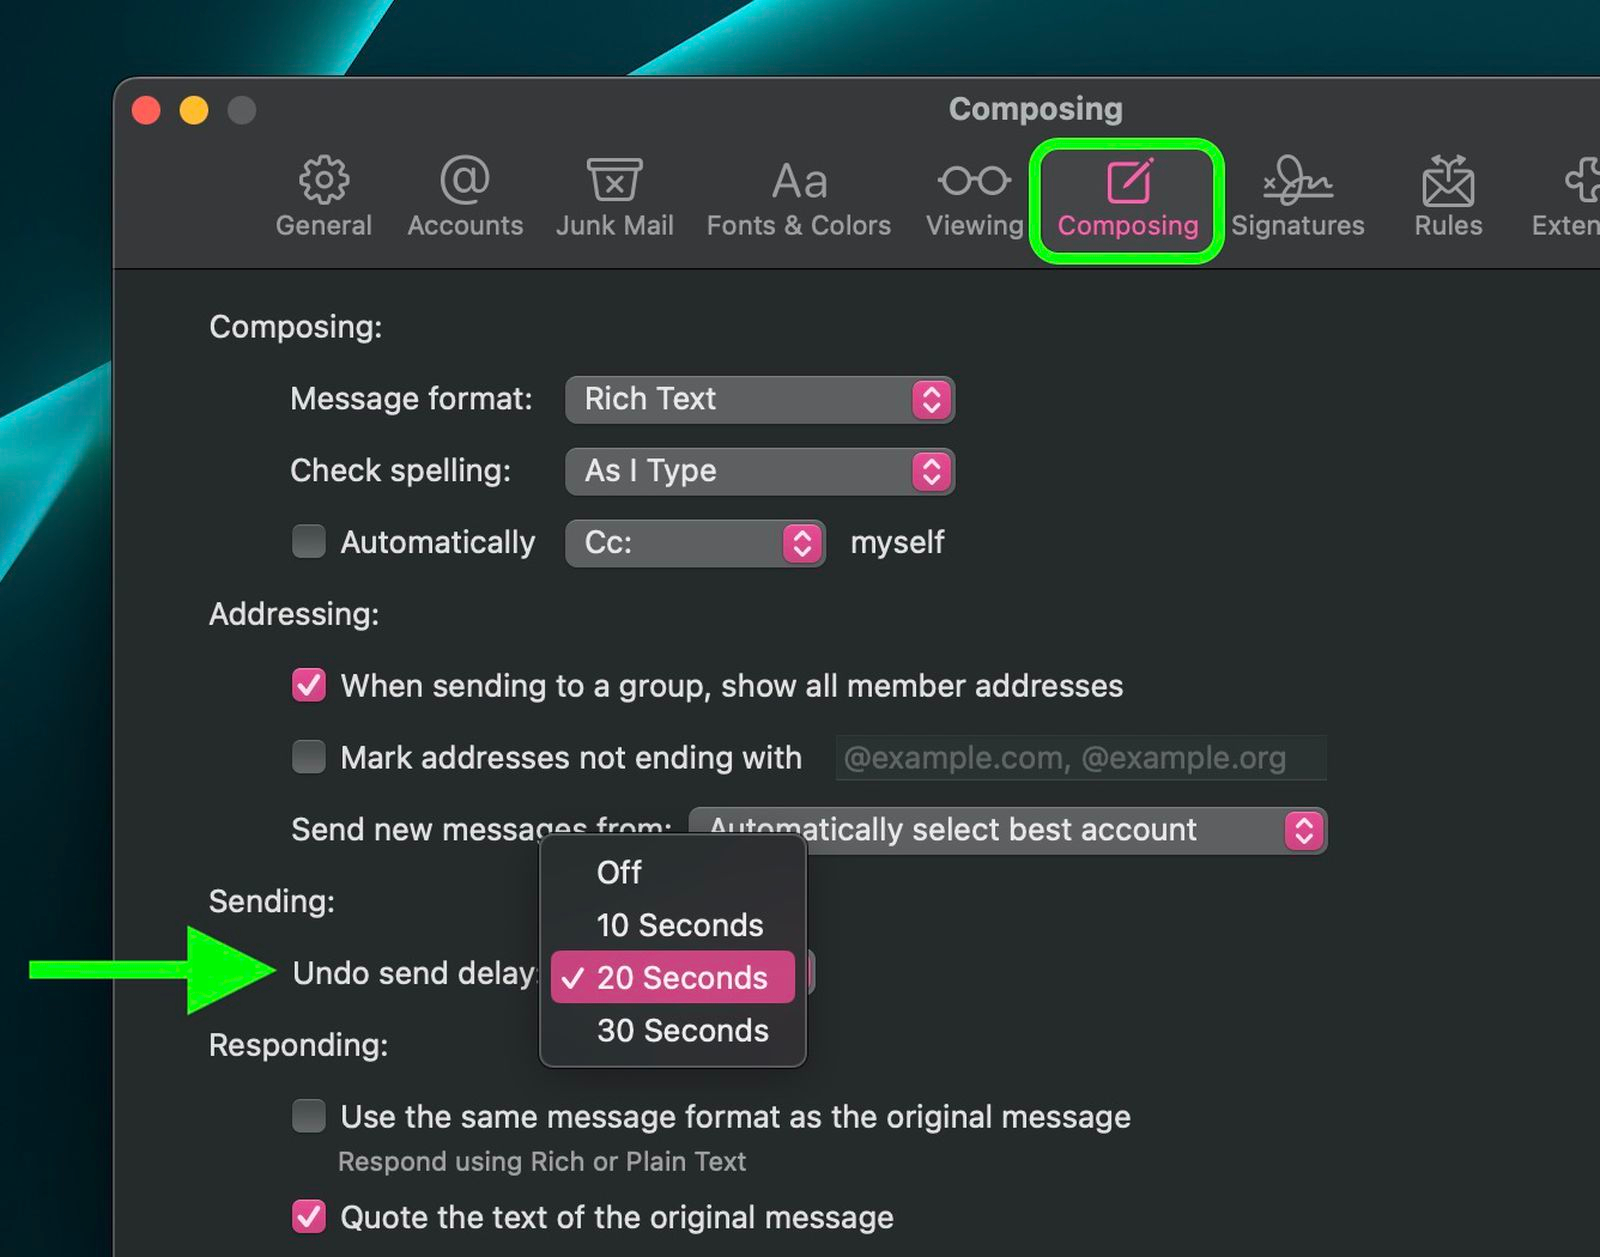Open the General preferences gear icon

pos(324,180)
